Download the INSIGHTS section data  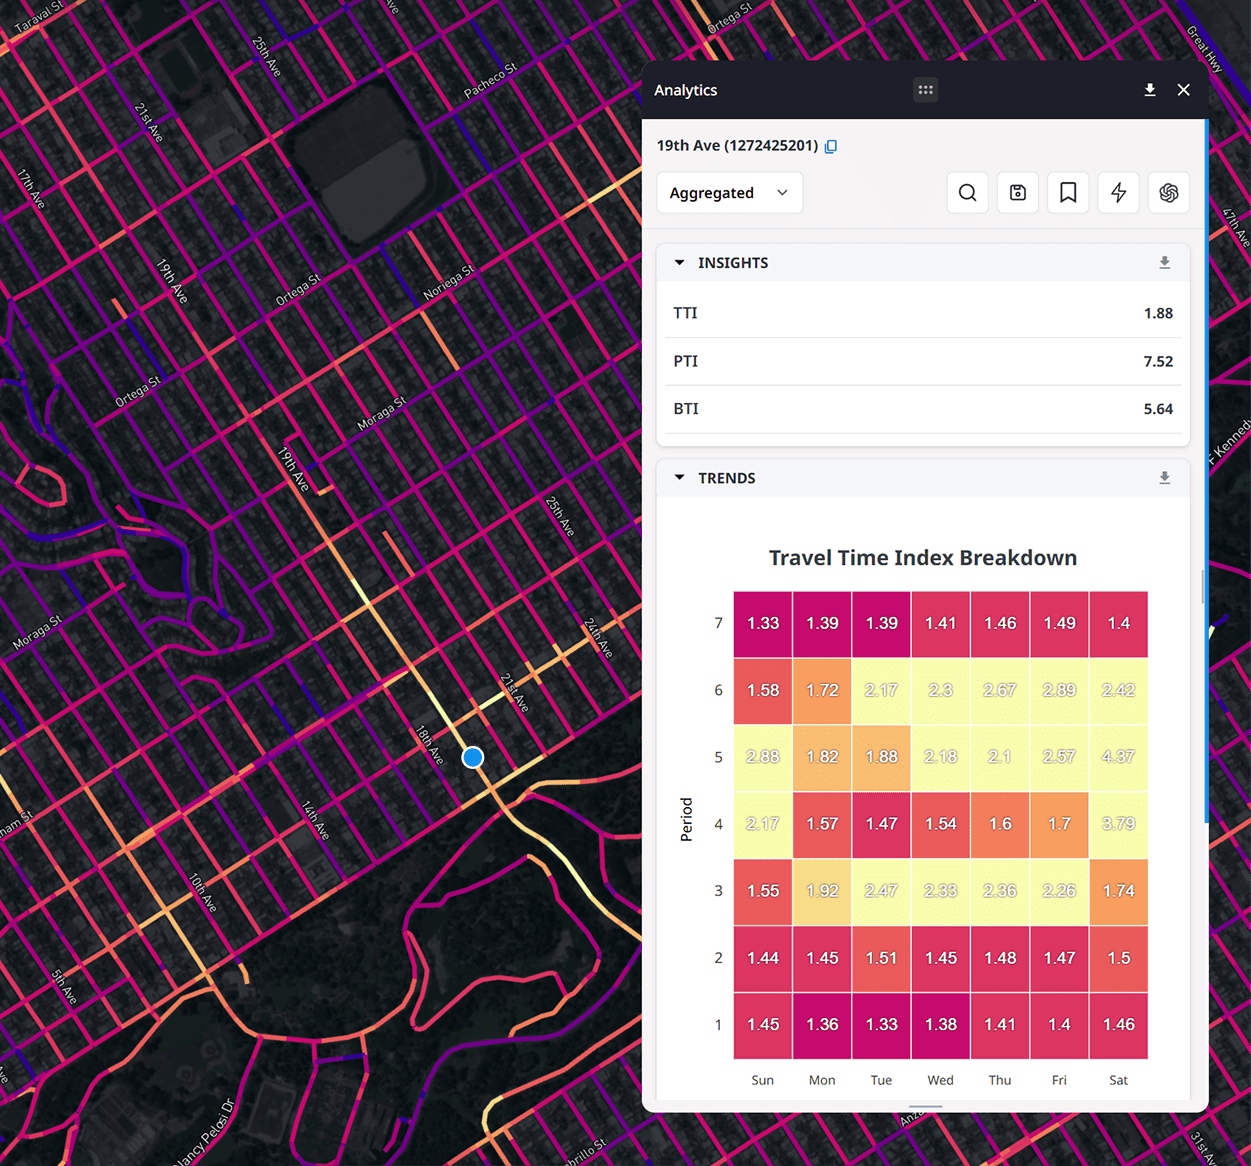pyautogui.click(x=1165, y=263)
